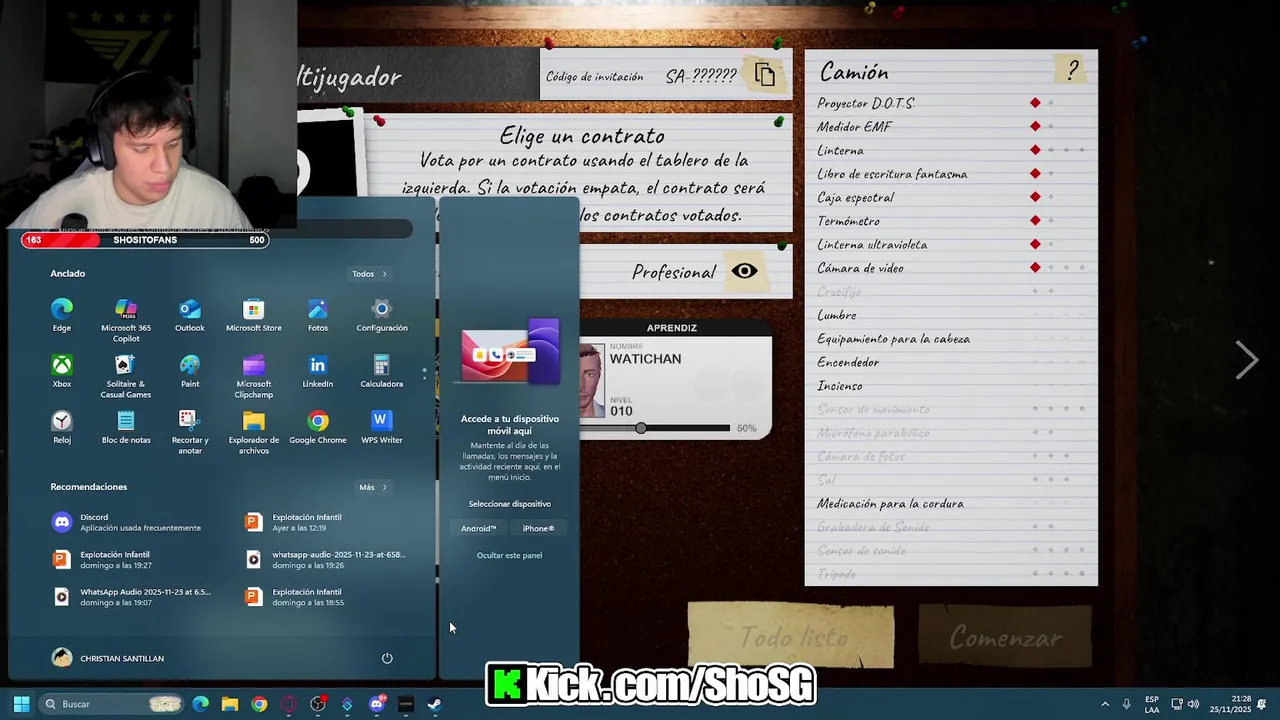Toggle Libro de escritura fantasma marker
The height and width of the screenshot is (720, 1280).
pos(1035,173)
